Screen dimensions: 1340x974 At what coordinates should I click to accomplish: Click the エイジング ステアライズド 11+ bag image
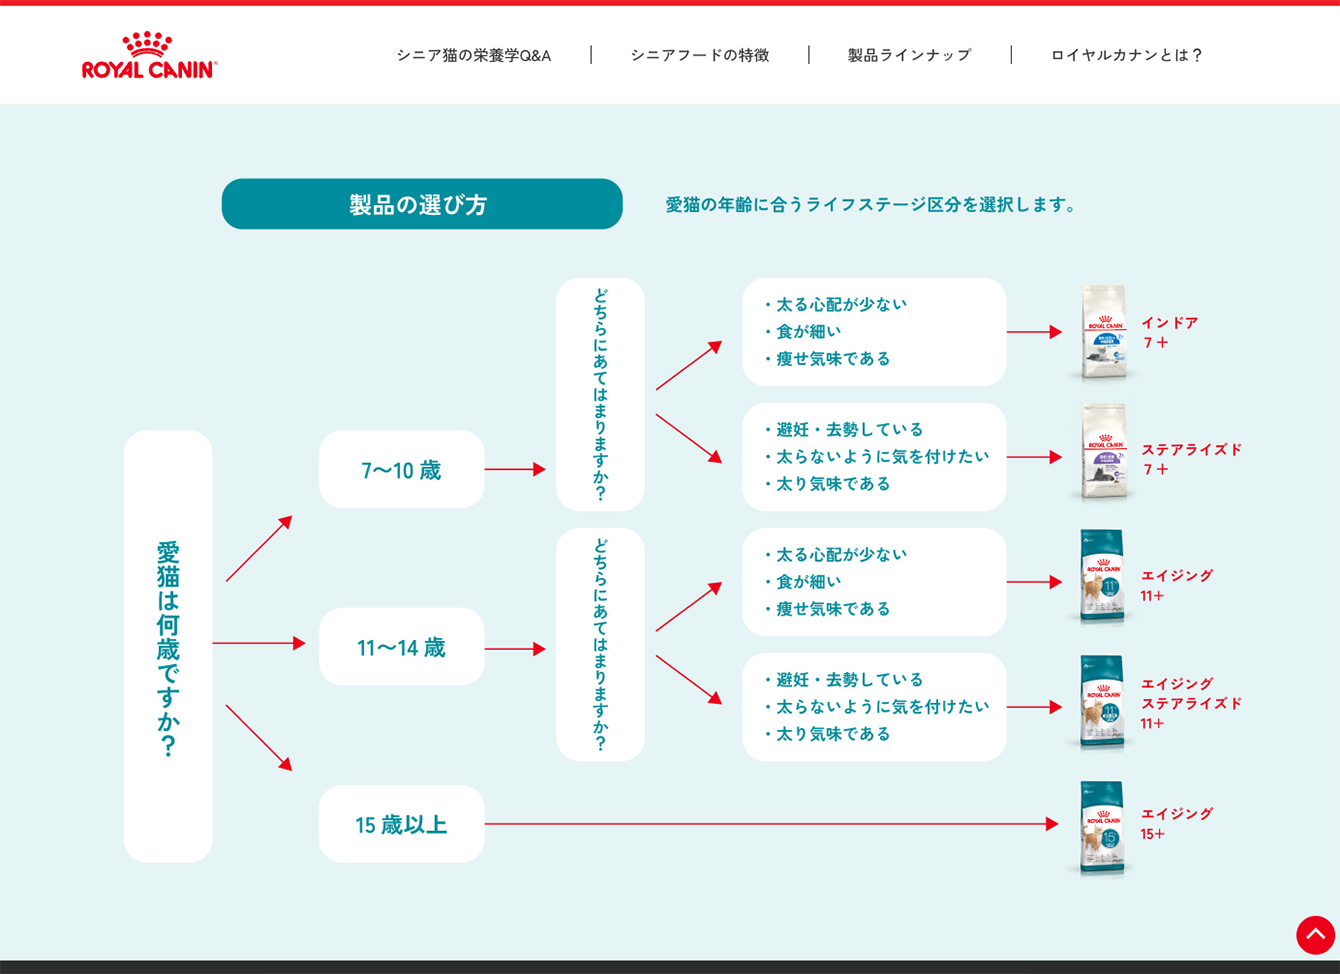click(1102, 703)
